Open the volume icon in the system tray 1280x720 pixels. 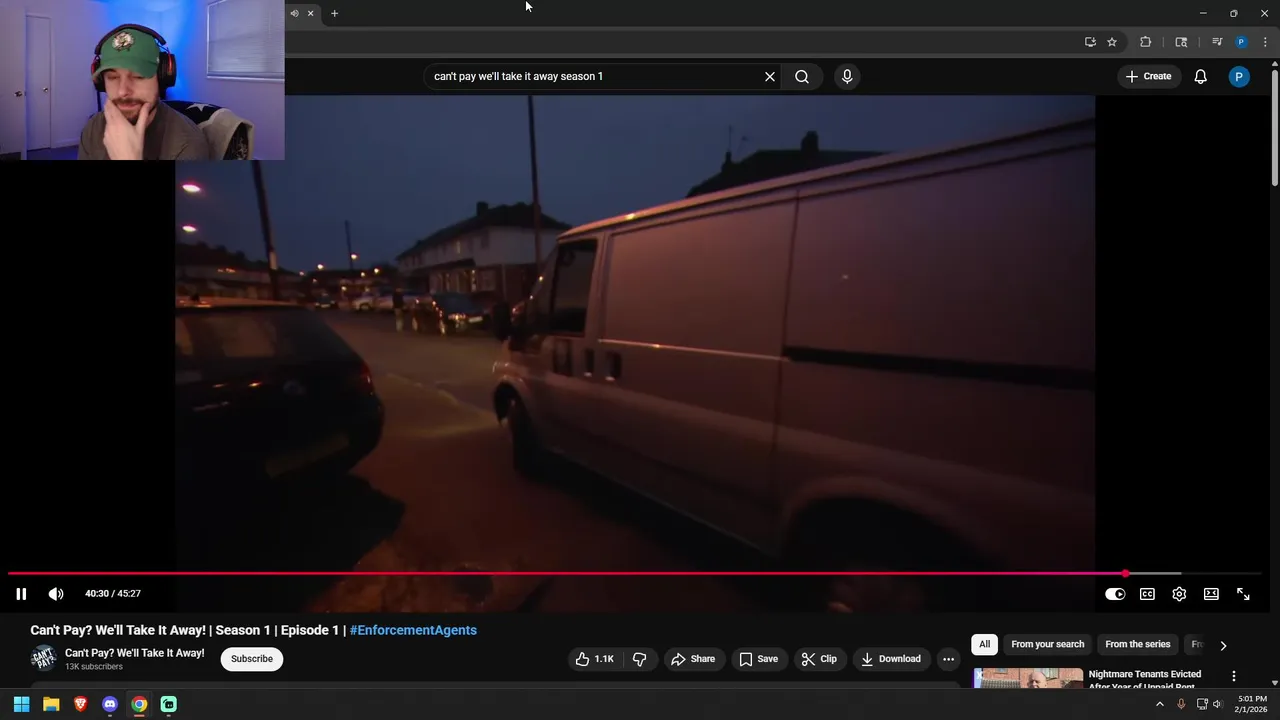pyautogui.click(x=1217, y=704)
